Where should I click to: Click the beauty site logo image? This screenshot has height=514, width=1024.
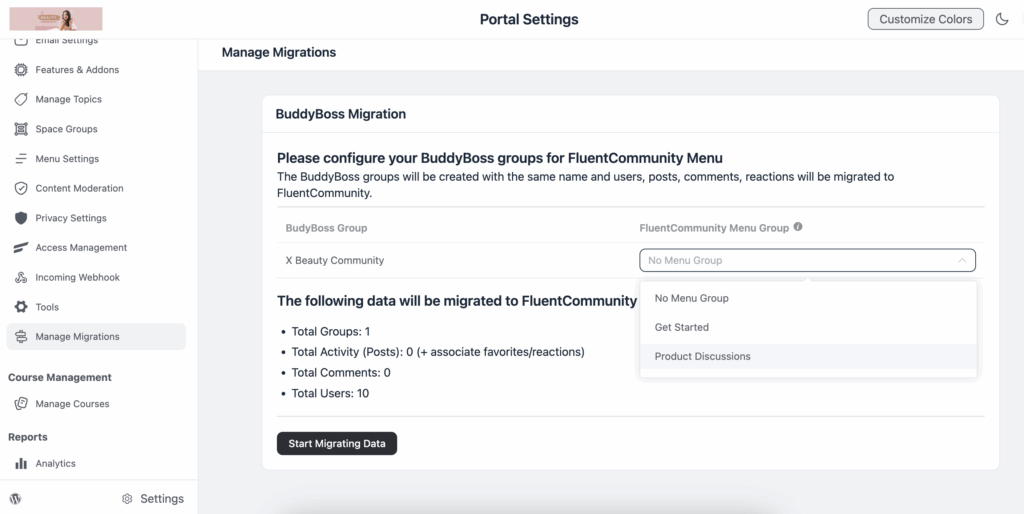pos(56,19)
